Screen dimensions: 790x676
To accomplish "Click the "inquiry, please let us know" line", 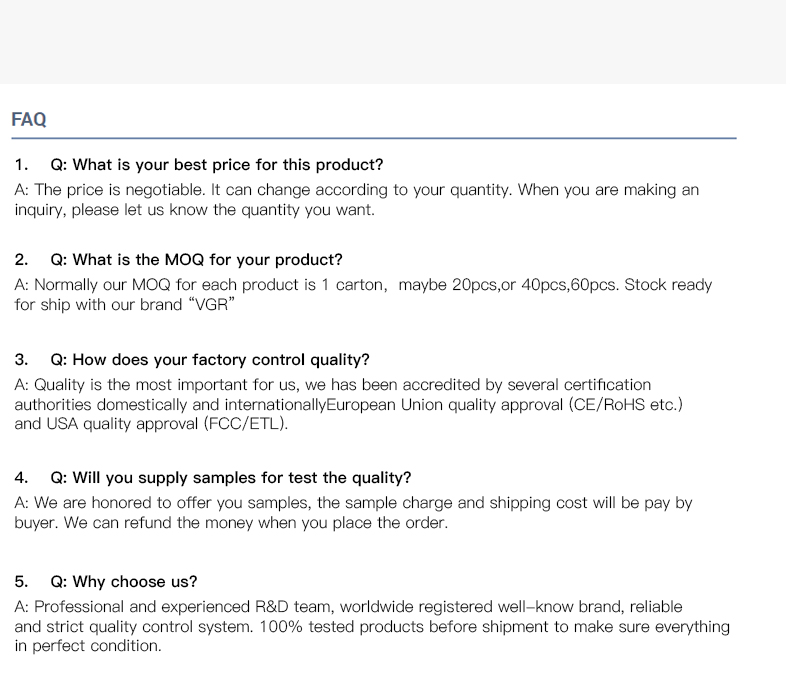I will click(x=194, y=210).
